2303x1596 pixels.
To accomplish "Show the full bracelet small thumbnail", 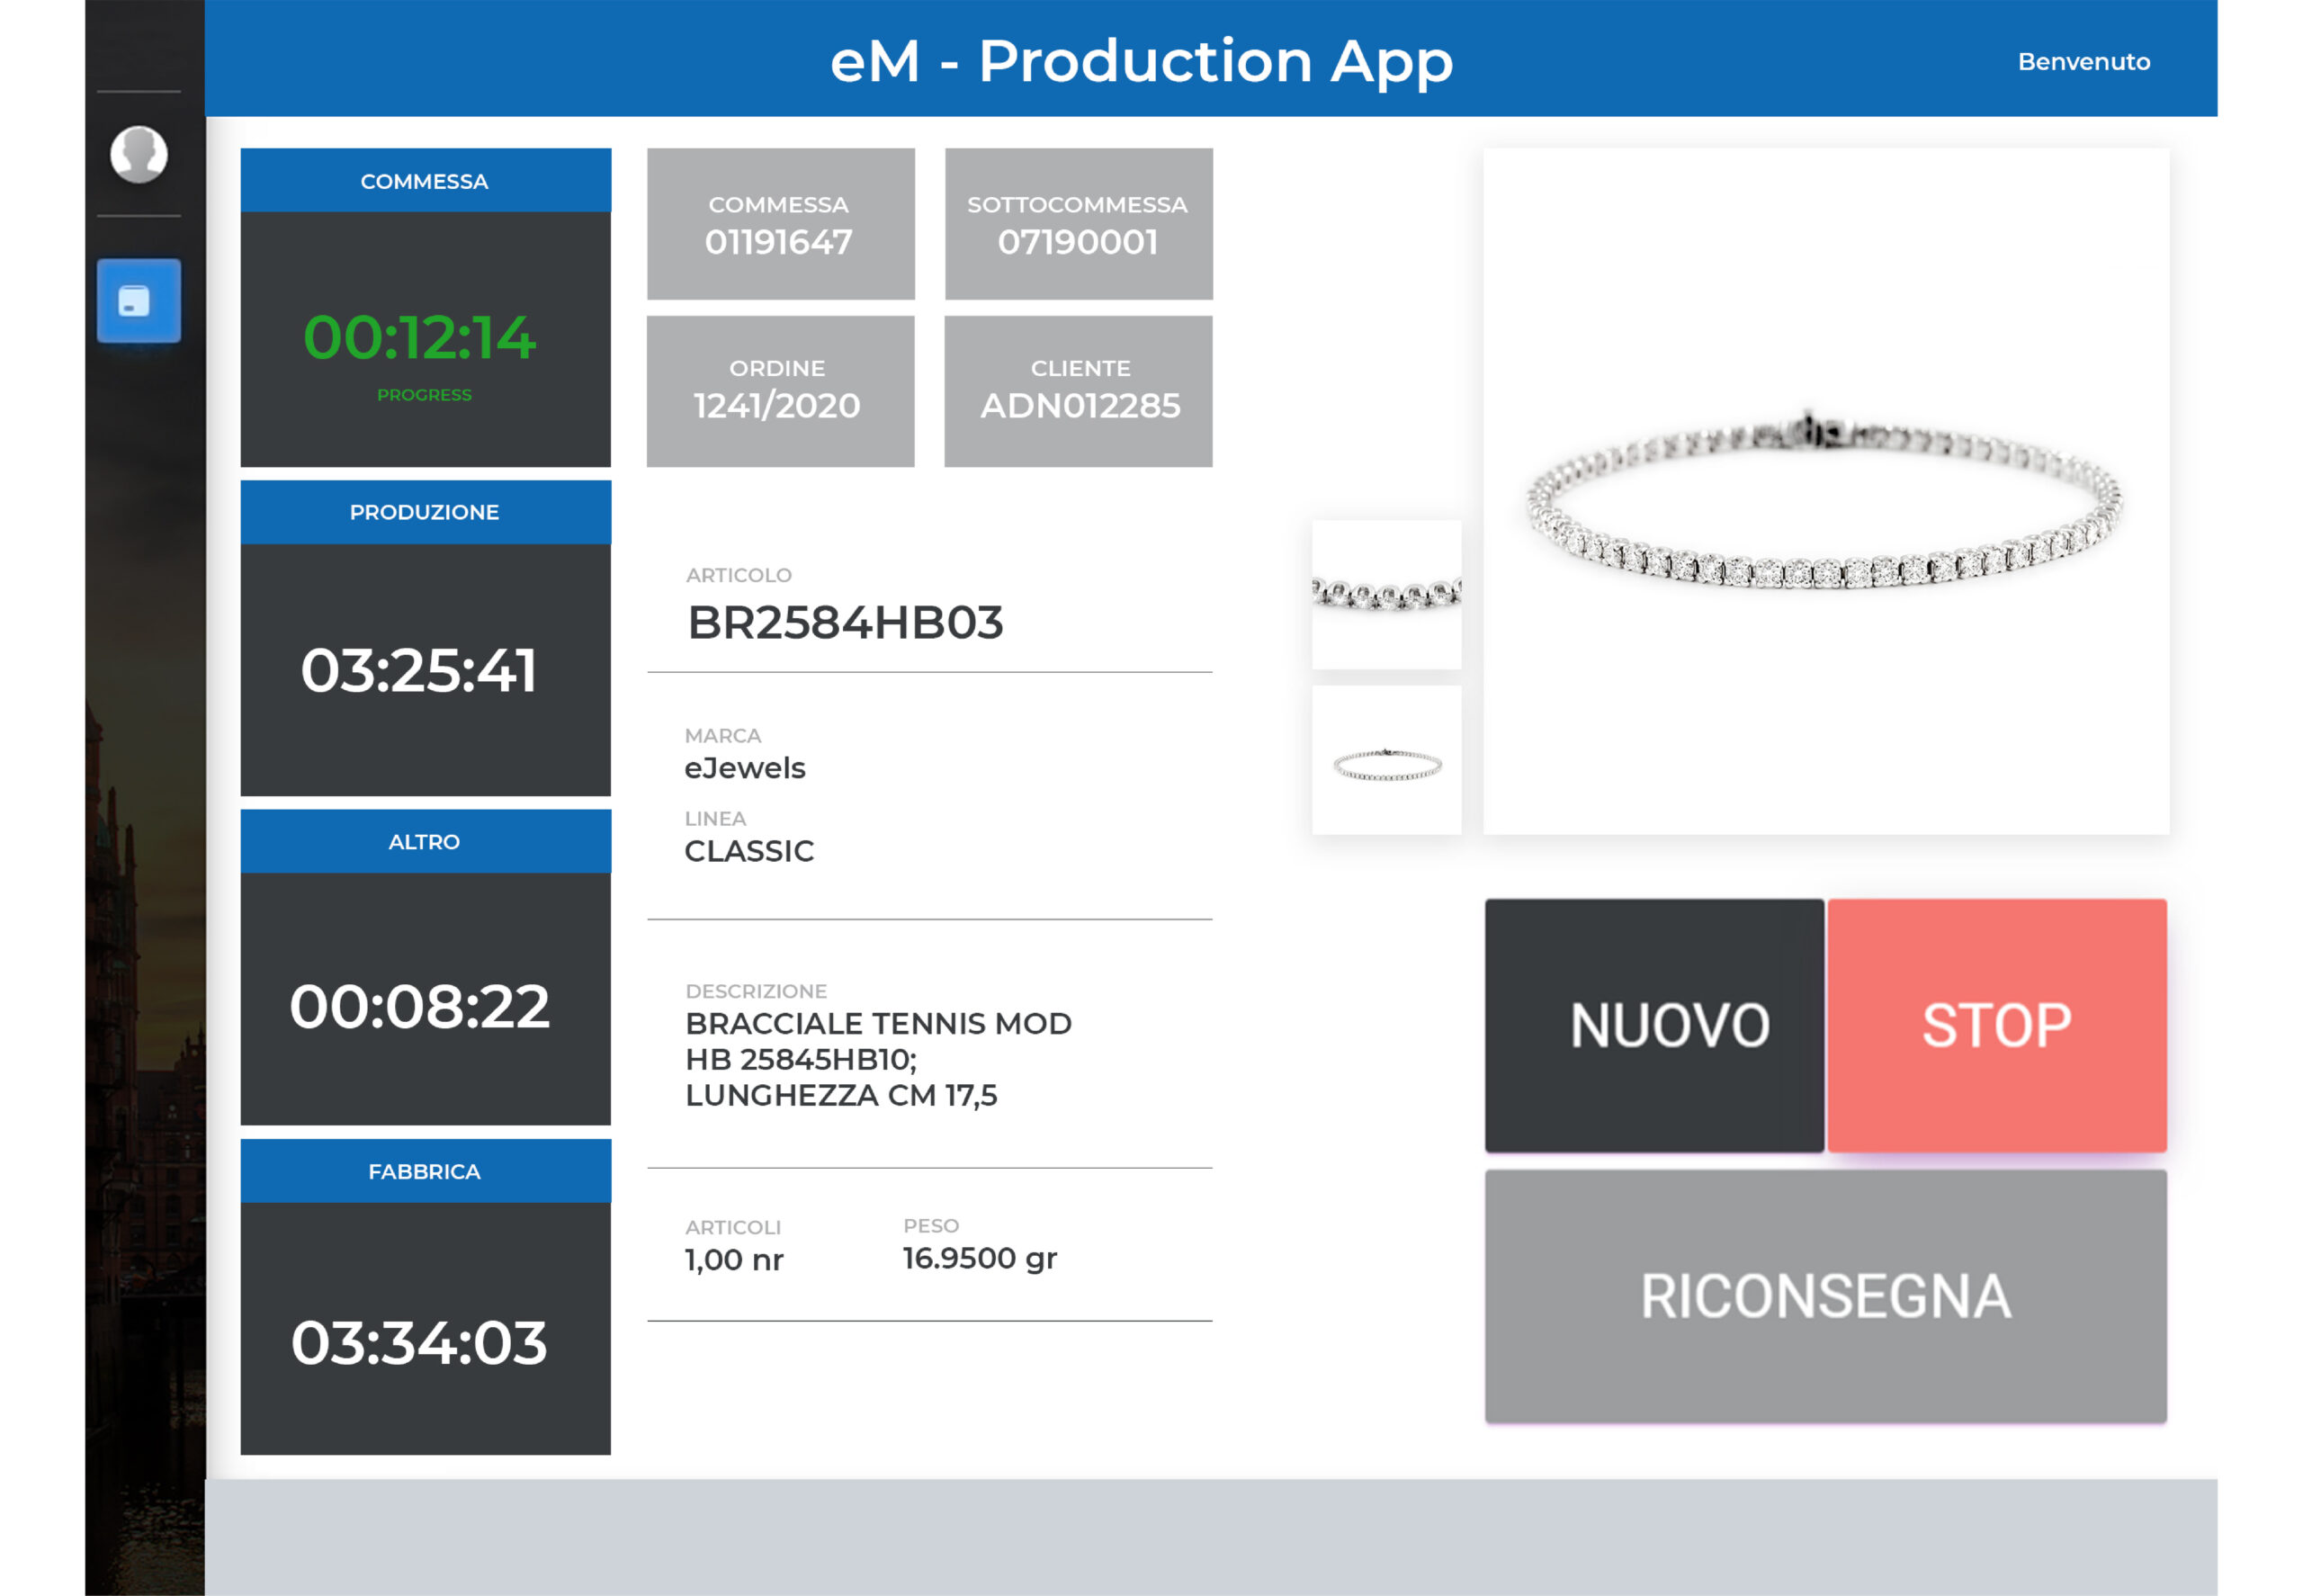I will tap(1386, 760).
